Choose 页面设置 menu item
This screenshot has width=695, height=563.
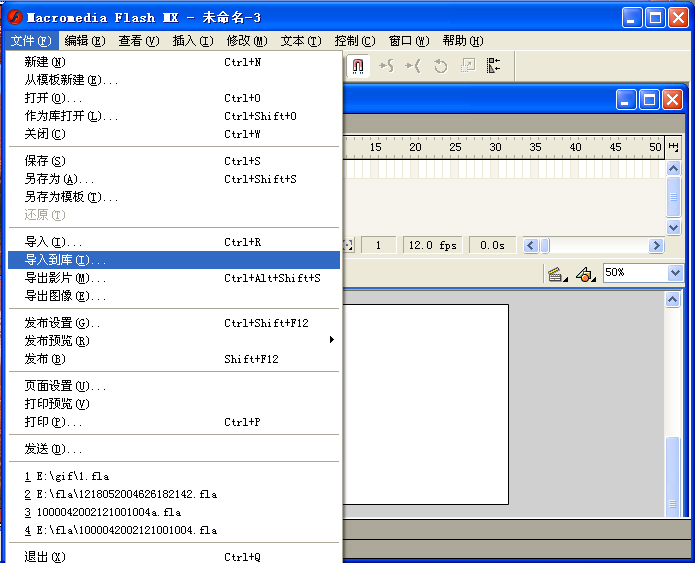pos(174,386)
